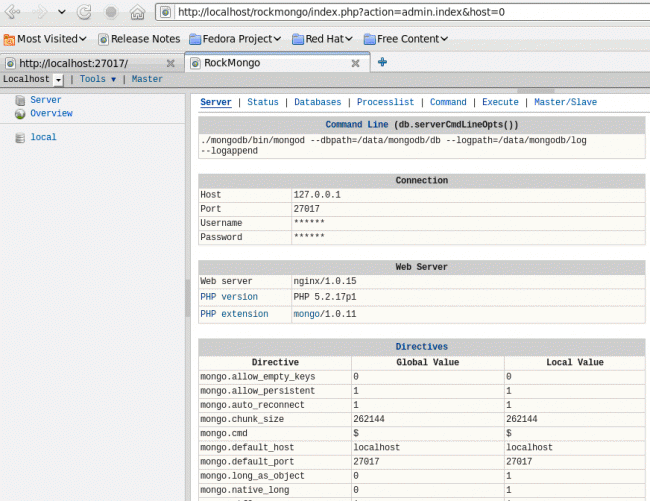This screenshot has height=501, width=650.
Task: Click the browser Forward arrow icon
Action: tap(40, 12)
